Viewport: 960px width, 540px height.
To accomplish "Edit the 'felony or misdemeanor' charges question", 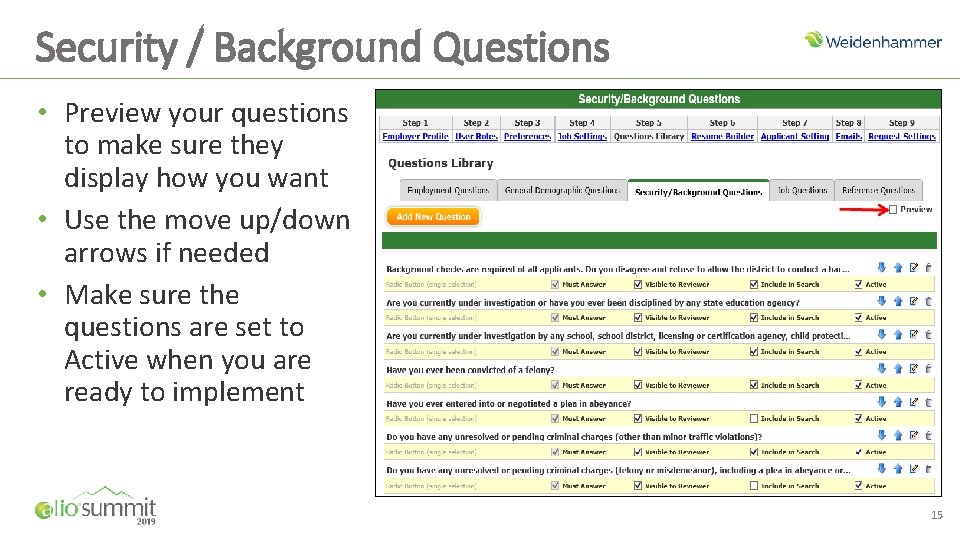I will click(913, 469).
